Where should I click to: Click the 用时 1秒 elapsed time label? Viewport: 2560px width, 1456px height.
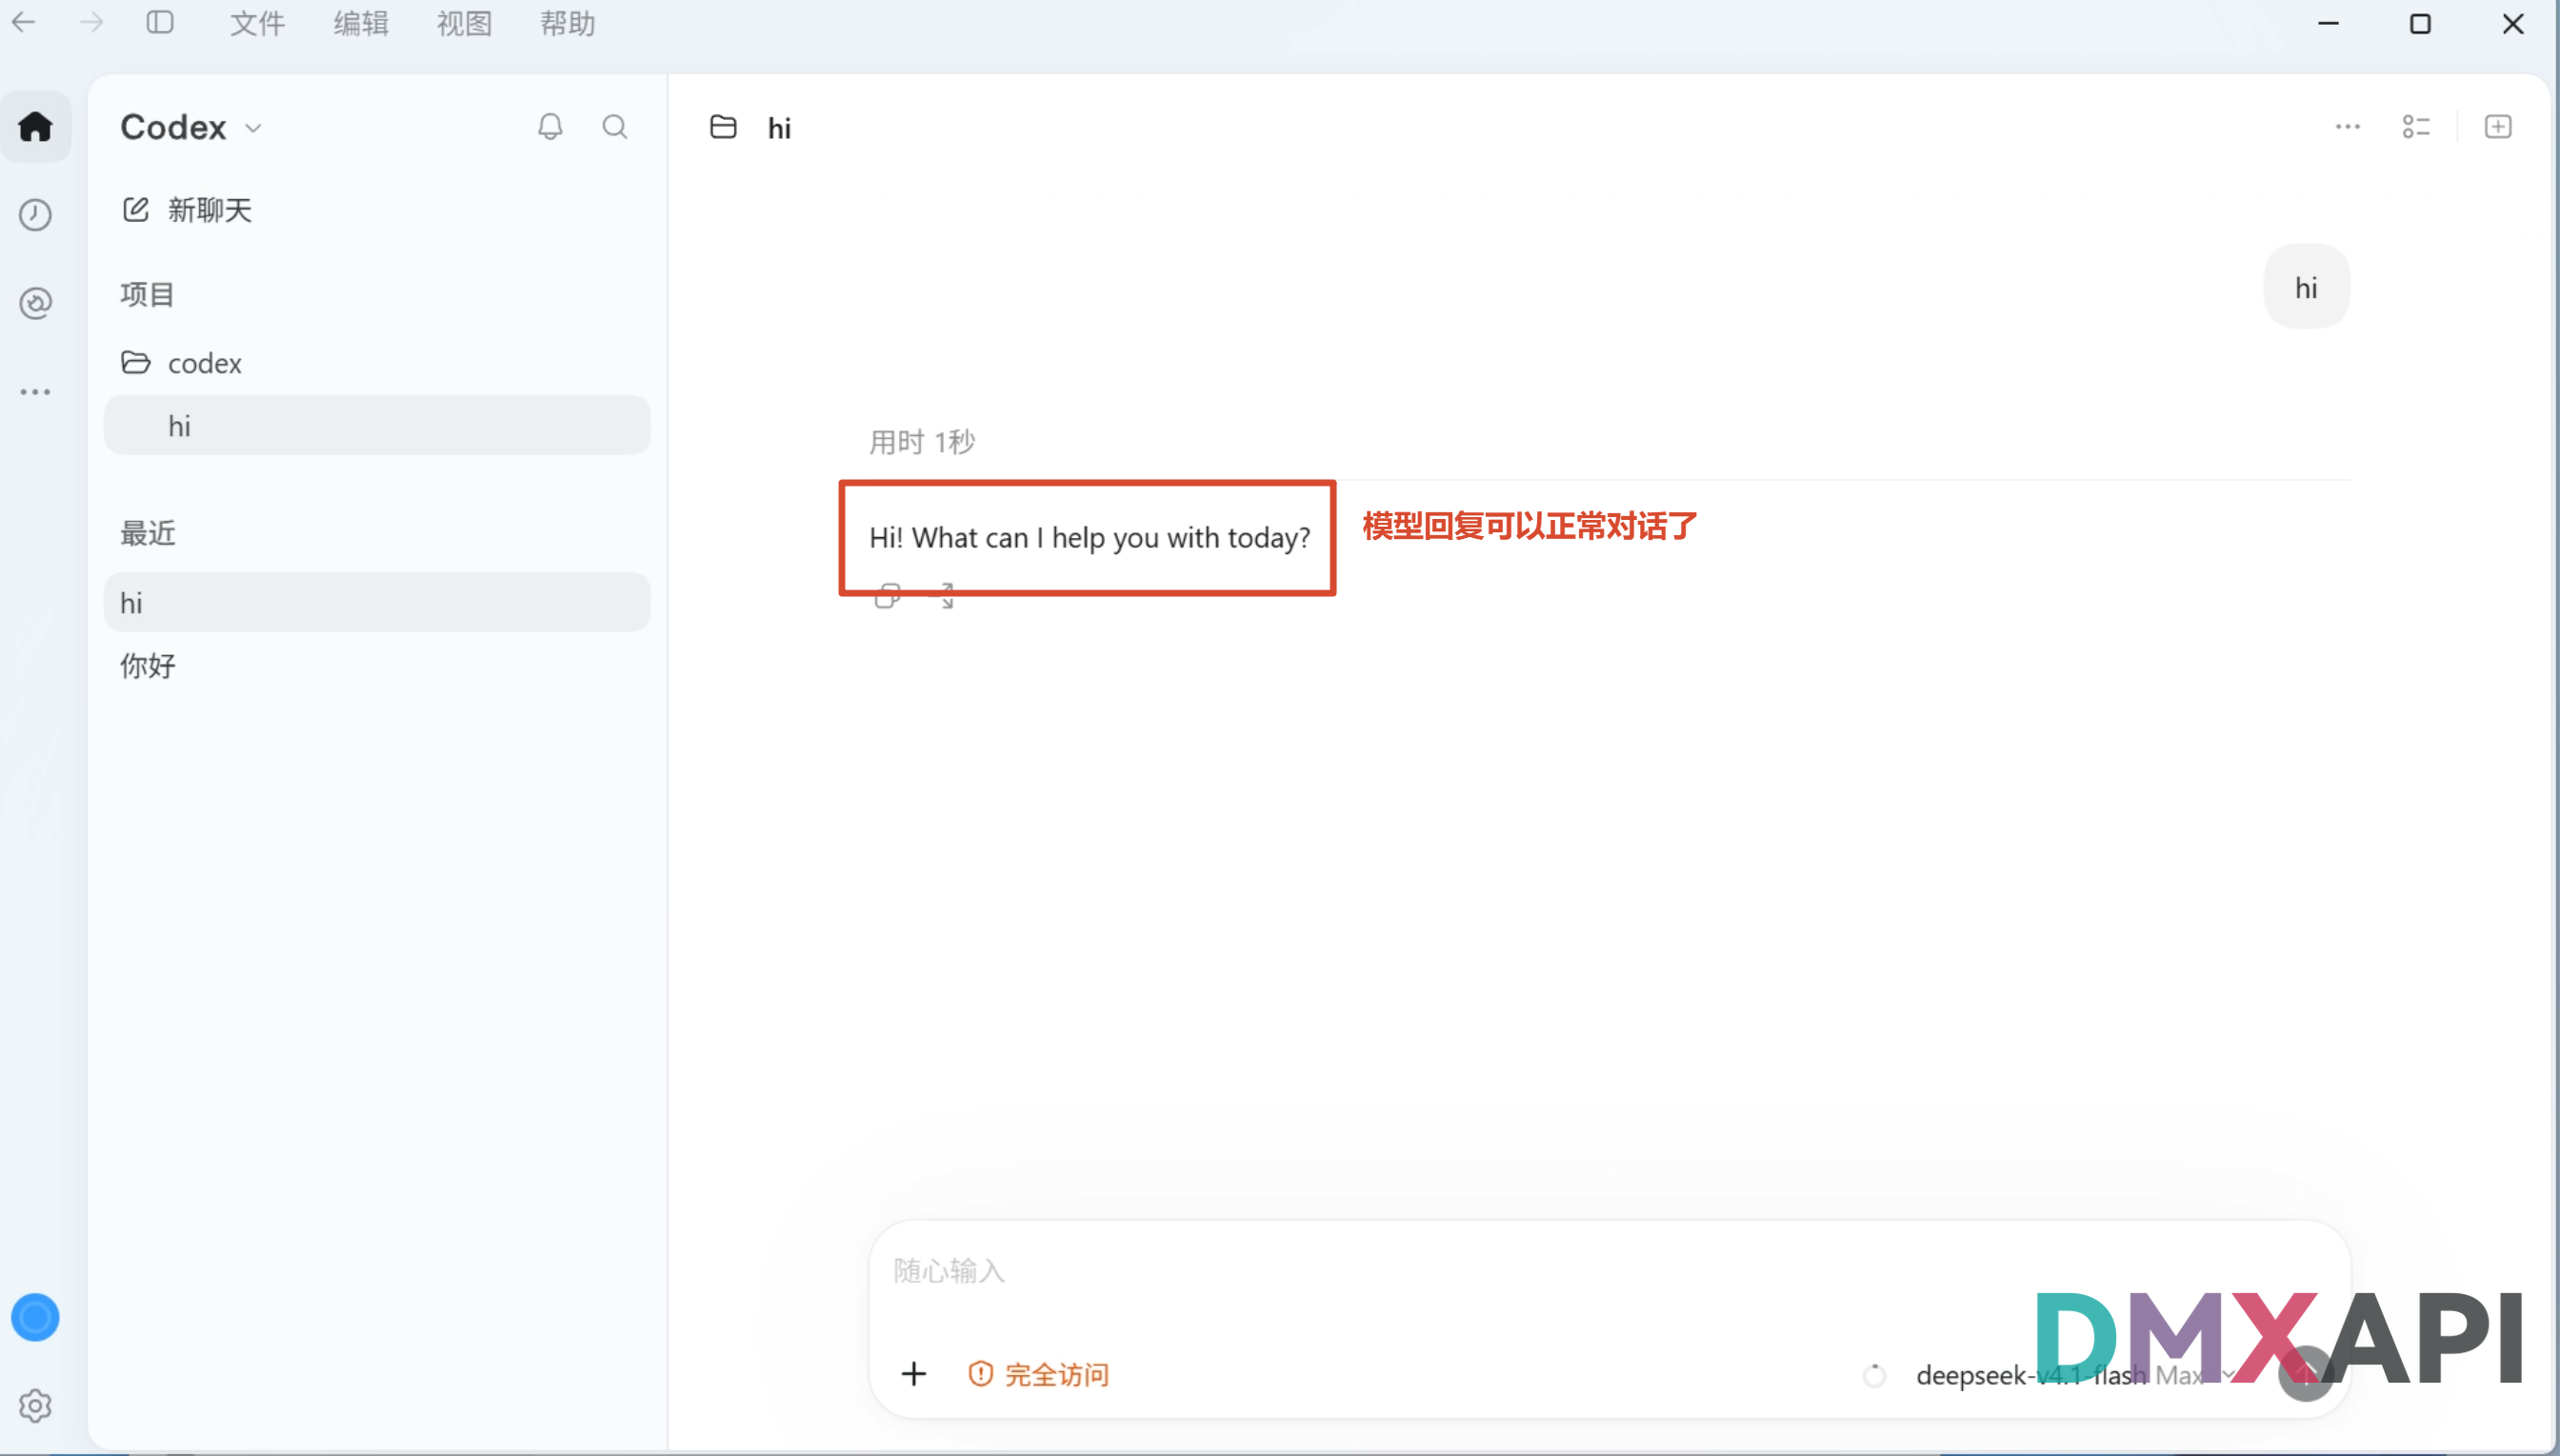922,442
